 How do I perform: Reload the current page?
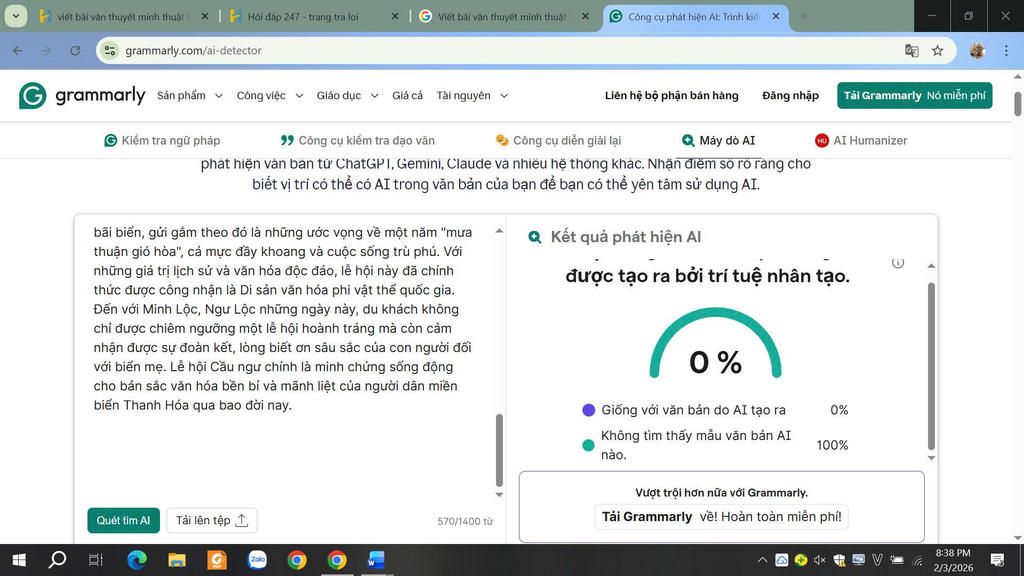pos(75,50)
